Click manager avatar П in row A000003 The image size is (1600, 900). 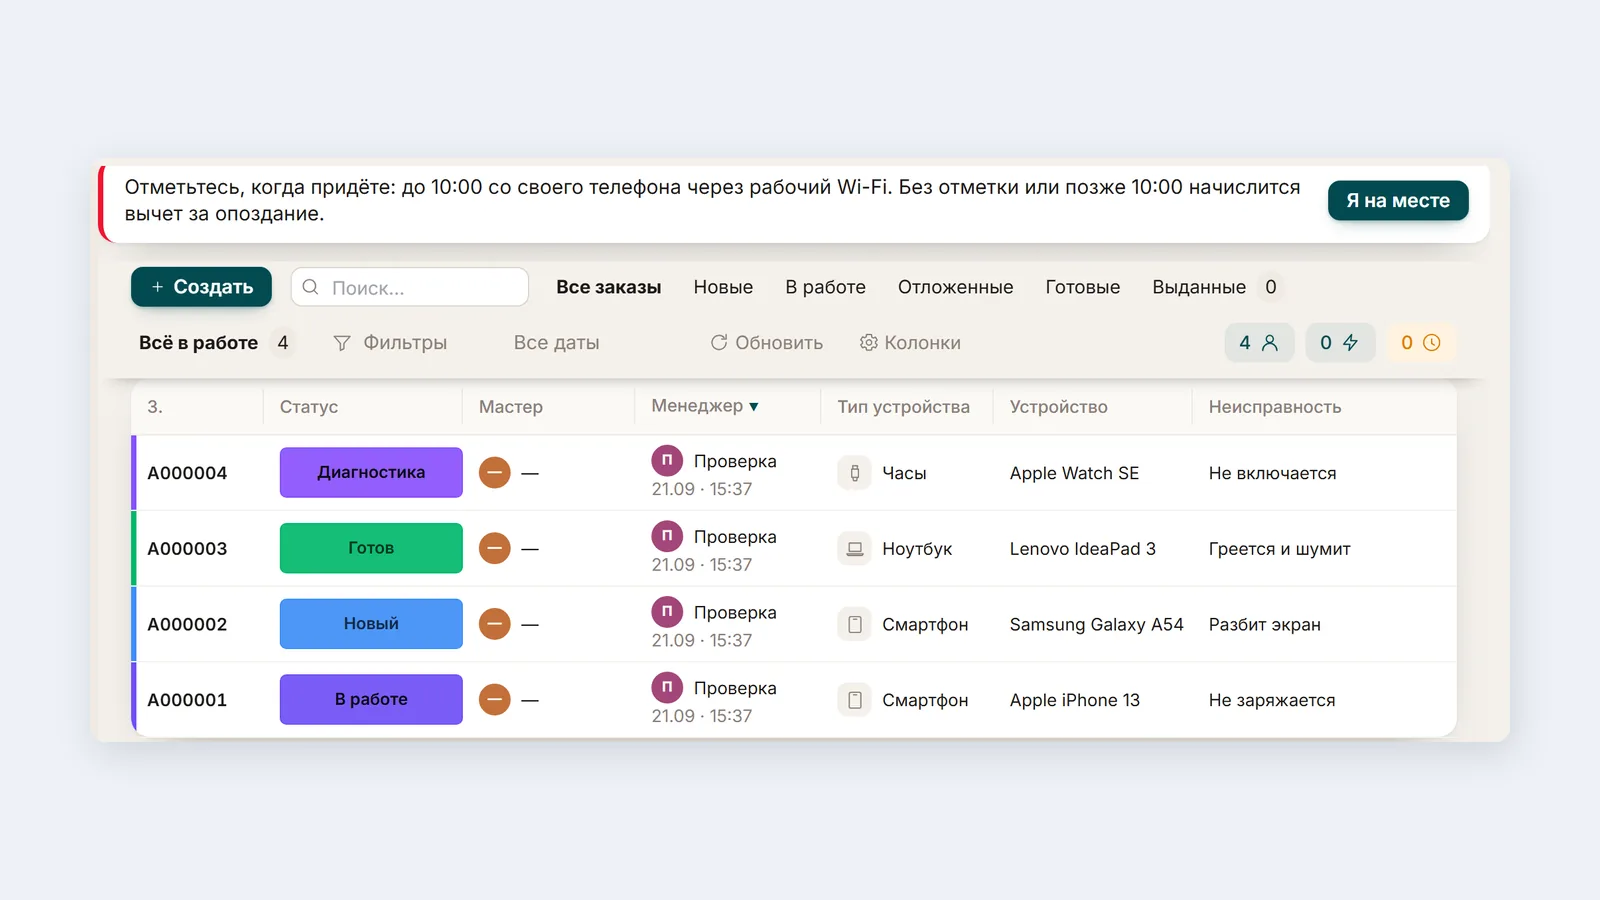click(x=667, y=536)
